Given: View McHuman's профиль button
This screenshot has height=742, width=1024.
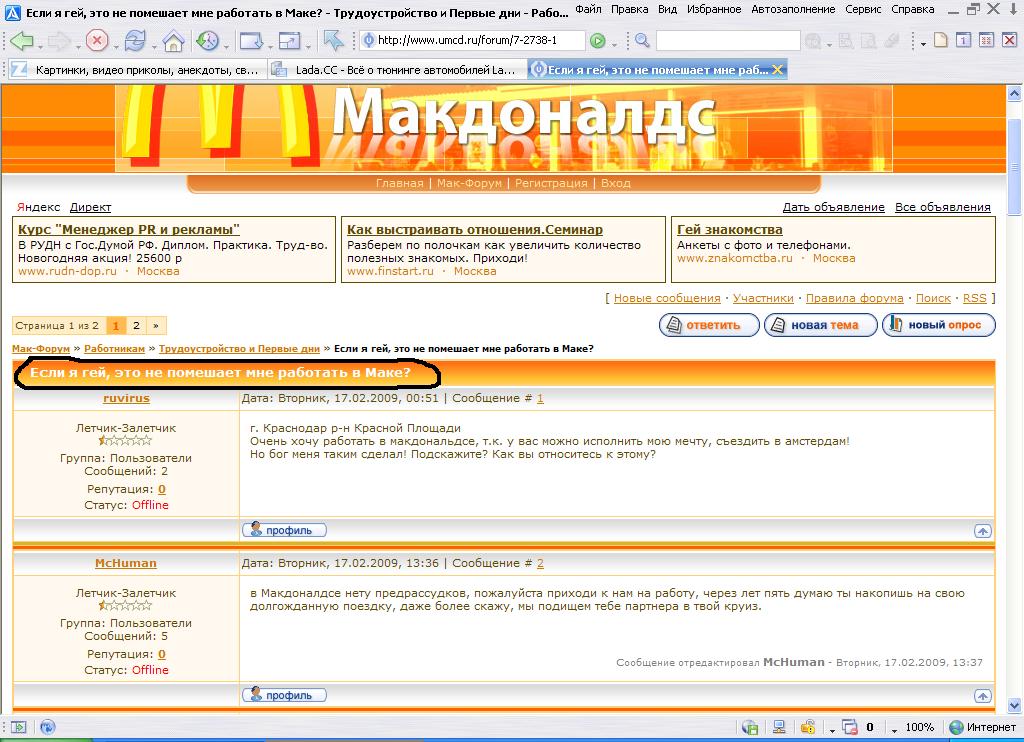Looking at the screenshot, I should [284, 695].
